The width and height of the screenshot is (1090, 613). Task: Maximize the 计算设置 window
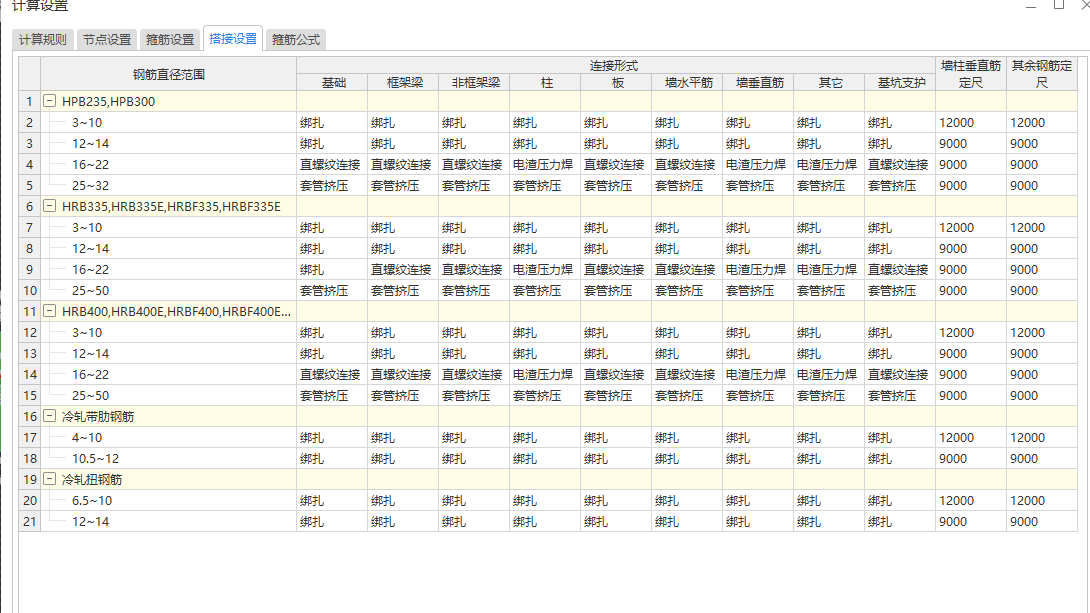[1059, 5]
